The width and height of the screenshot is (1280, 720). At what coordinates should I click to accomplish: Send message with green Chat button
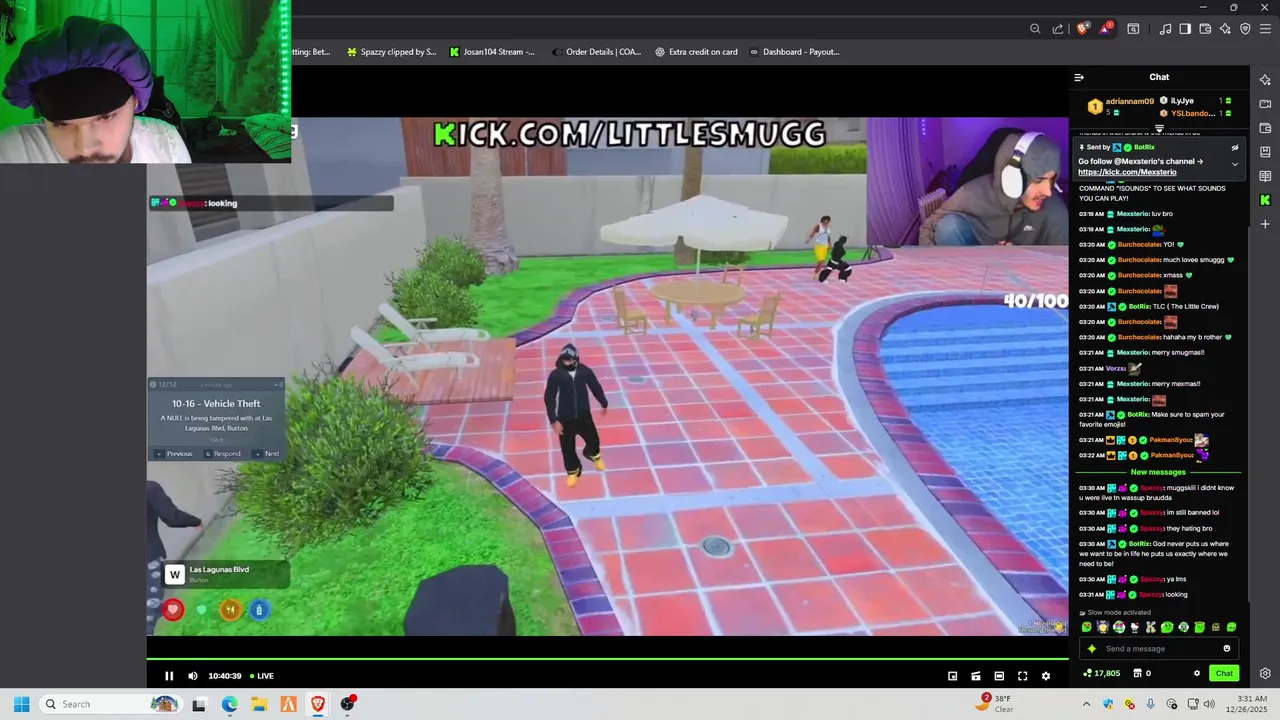tap(1224, 673)
